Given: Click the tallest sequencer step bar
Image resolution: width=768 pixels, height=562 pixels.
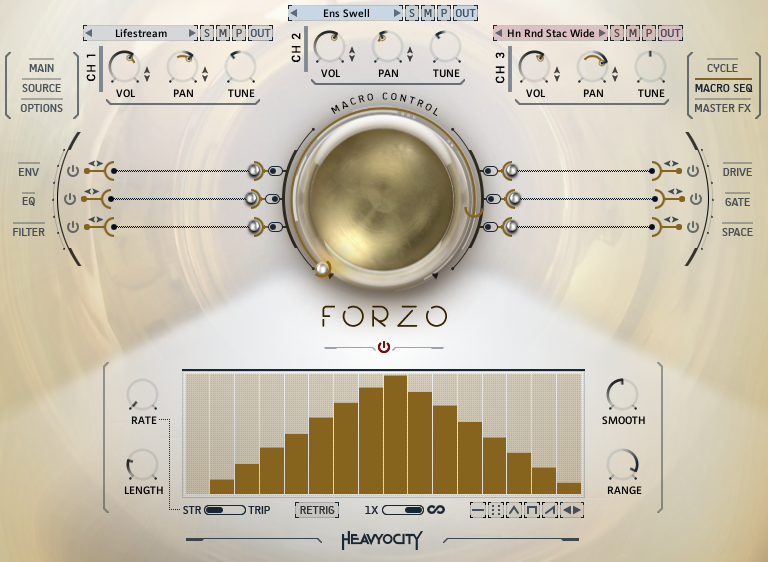Looking at the screenshot, I should pos(395,435).
